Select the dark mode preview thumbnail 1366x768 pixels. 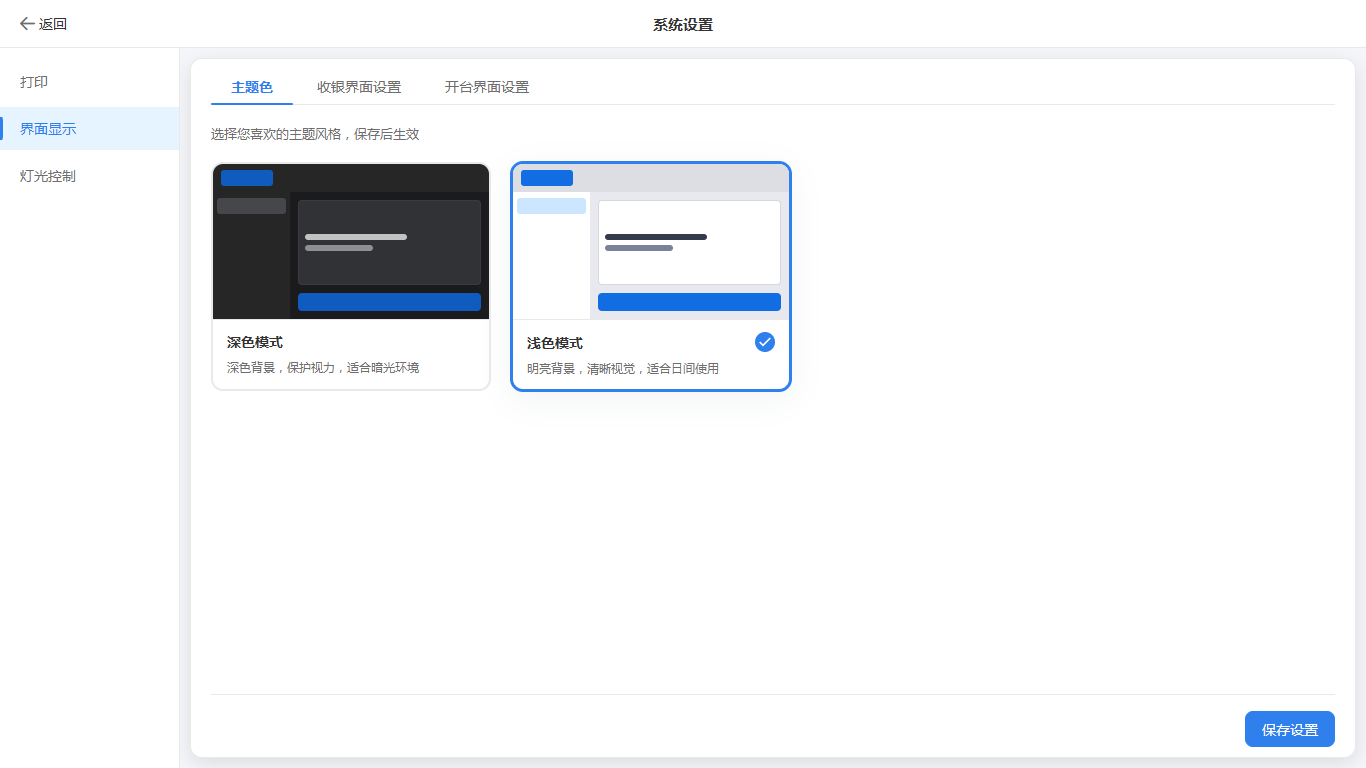(351, 242)
